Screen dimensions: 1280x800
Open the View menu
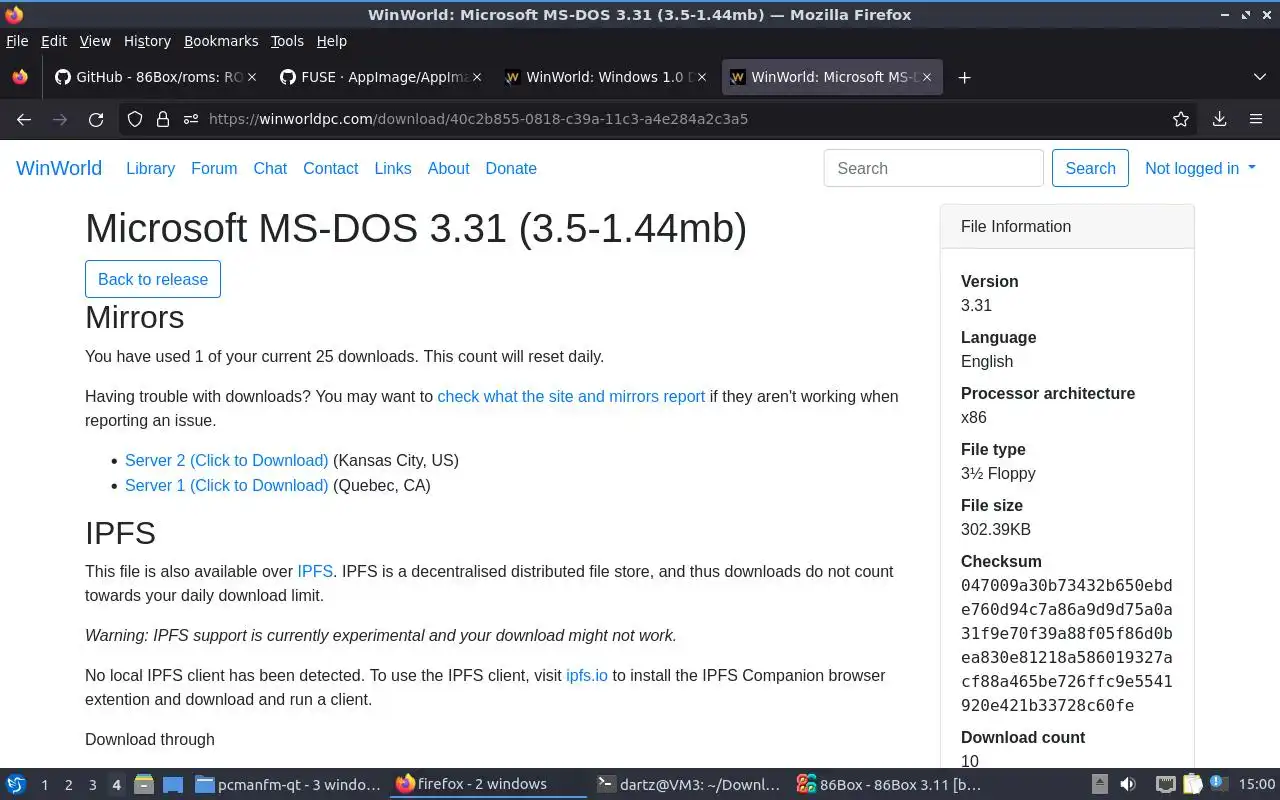(x=95, y=41)
